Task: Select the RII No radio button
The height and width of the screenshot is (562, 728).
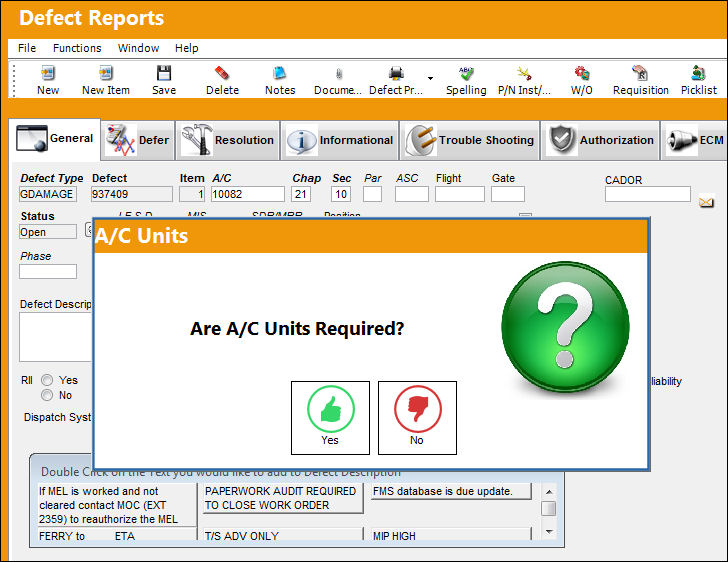Action: pos(47,395)
